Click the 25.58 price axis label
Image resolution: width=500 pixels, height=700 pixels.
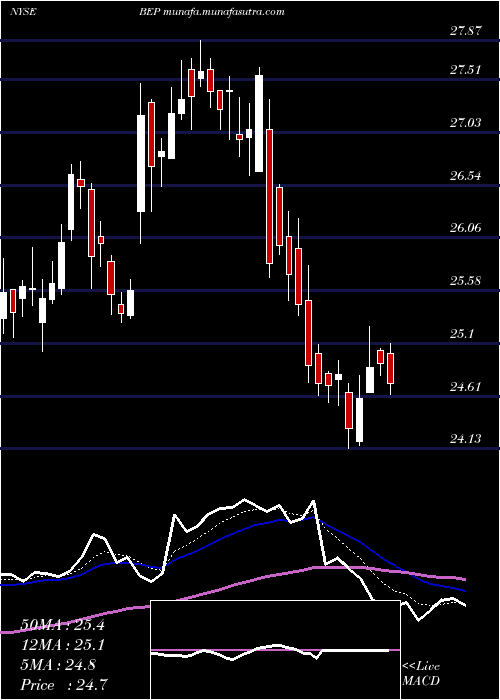click(x=466, y=281)
